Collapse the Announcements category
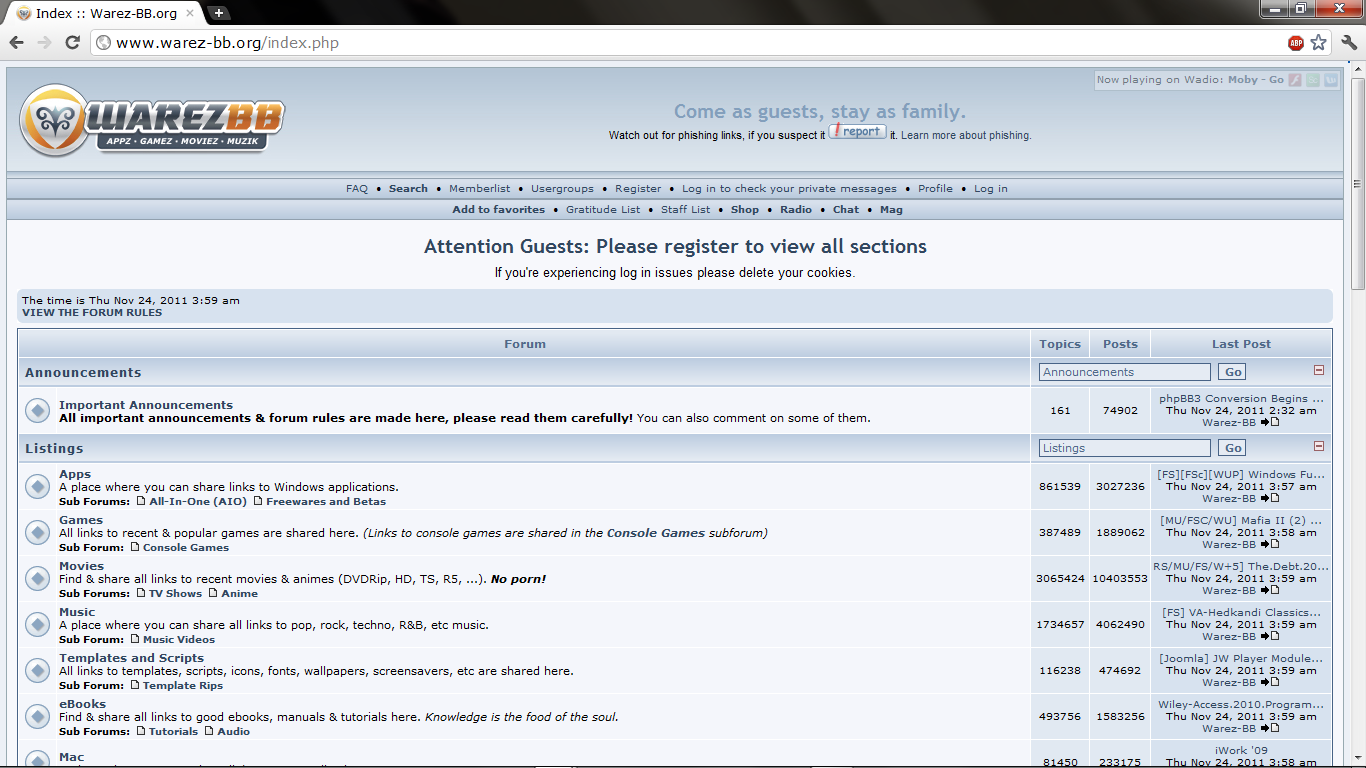Image resolution: width=1366 pixels, height=768 pixels. tap(1318, 371)
